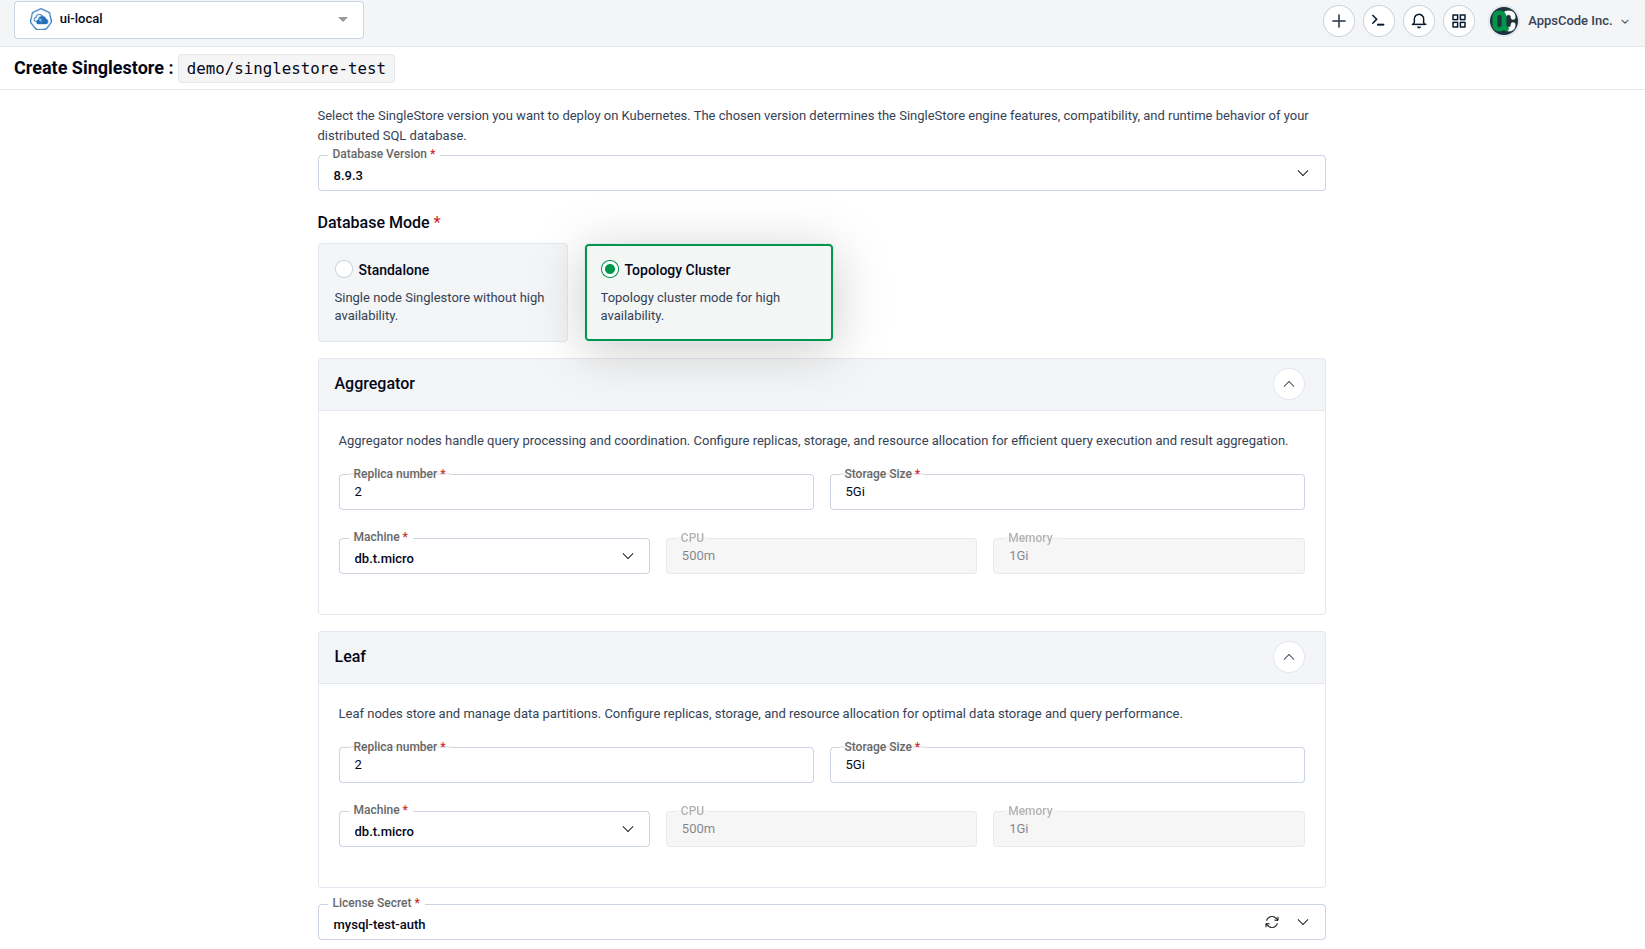
Task: Open the Database Version 8.9.3 dropdown
Action: tap(821, 174)
